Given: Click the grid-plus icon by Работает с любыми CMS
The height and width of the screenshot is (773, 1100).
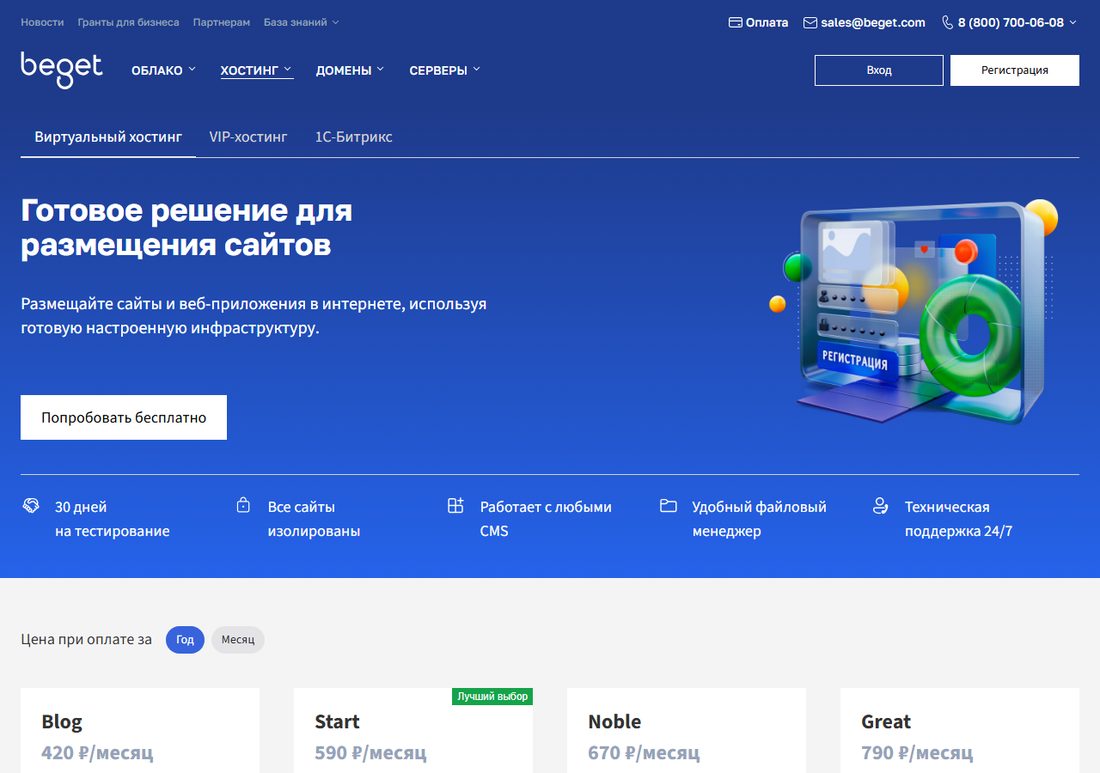Looking at the screenshot, I should click(455, 505).
